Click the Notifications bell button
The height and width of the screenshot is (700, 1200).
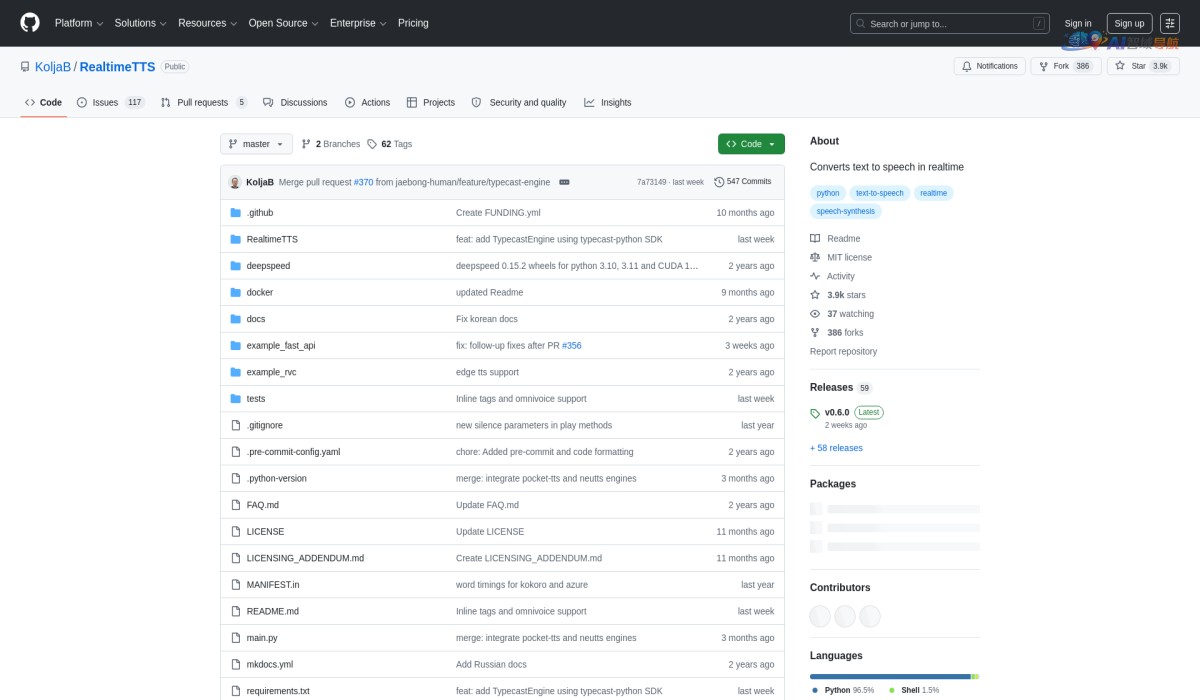989,66
